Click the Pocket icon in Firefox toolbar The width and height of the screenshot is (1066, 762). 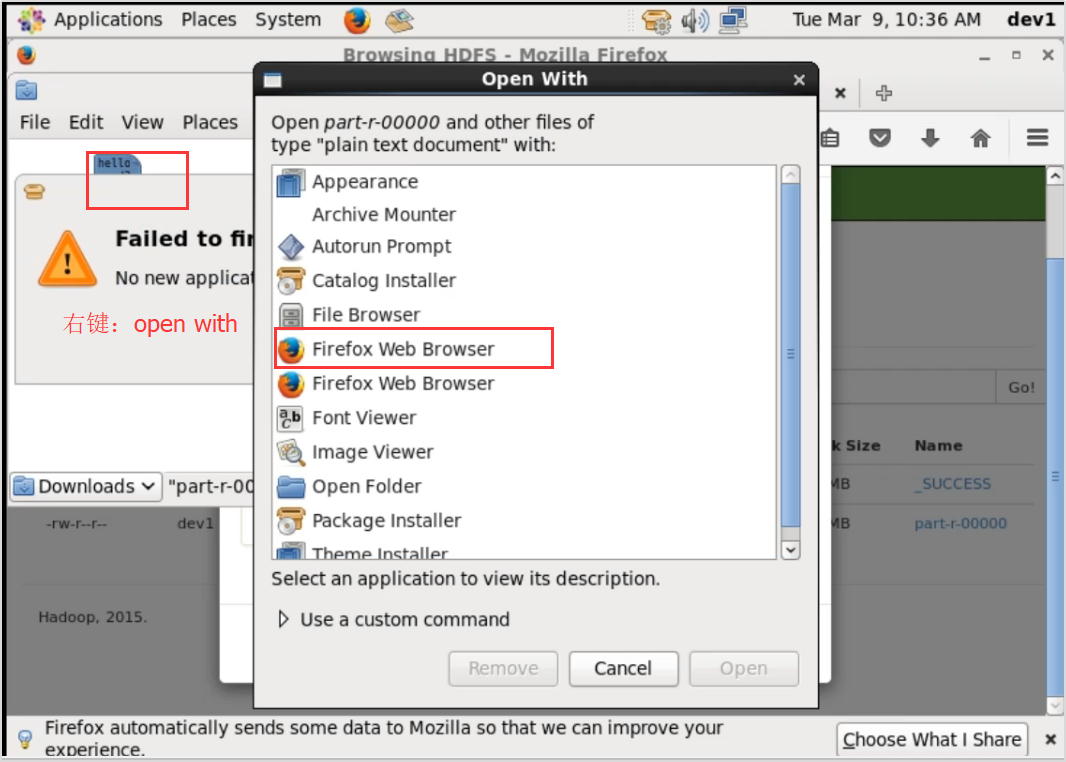coord(880,139)
